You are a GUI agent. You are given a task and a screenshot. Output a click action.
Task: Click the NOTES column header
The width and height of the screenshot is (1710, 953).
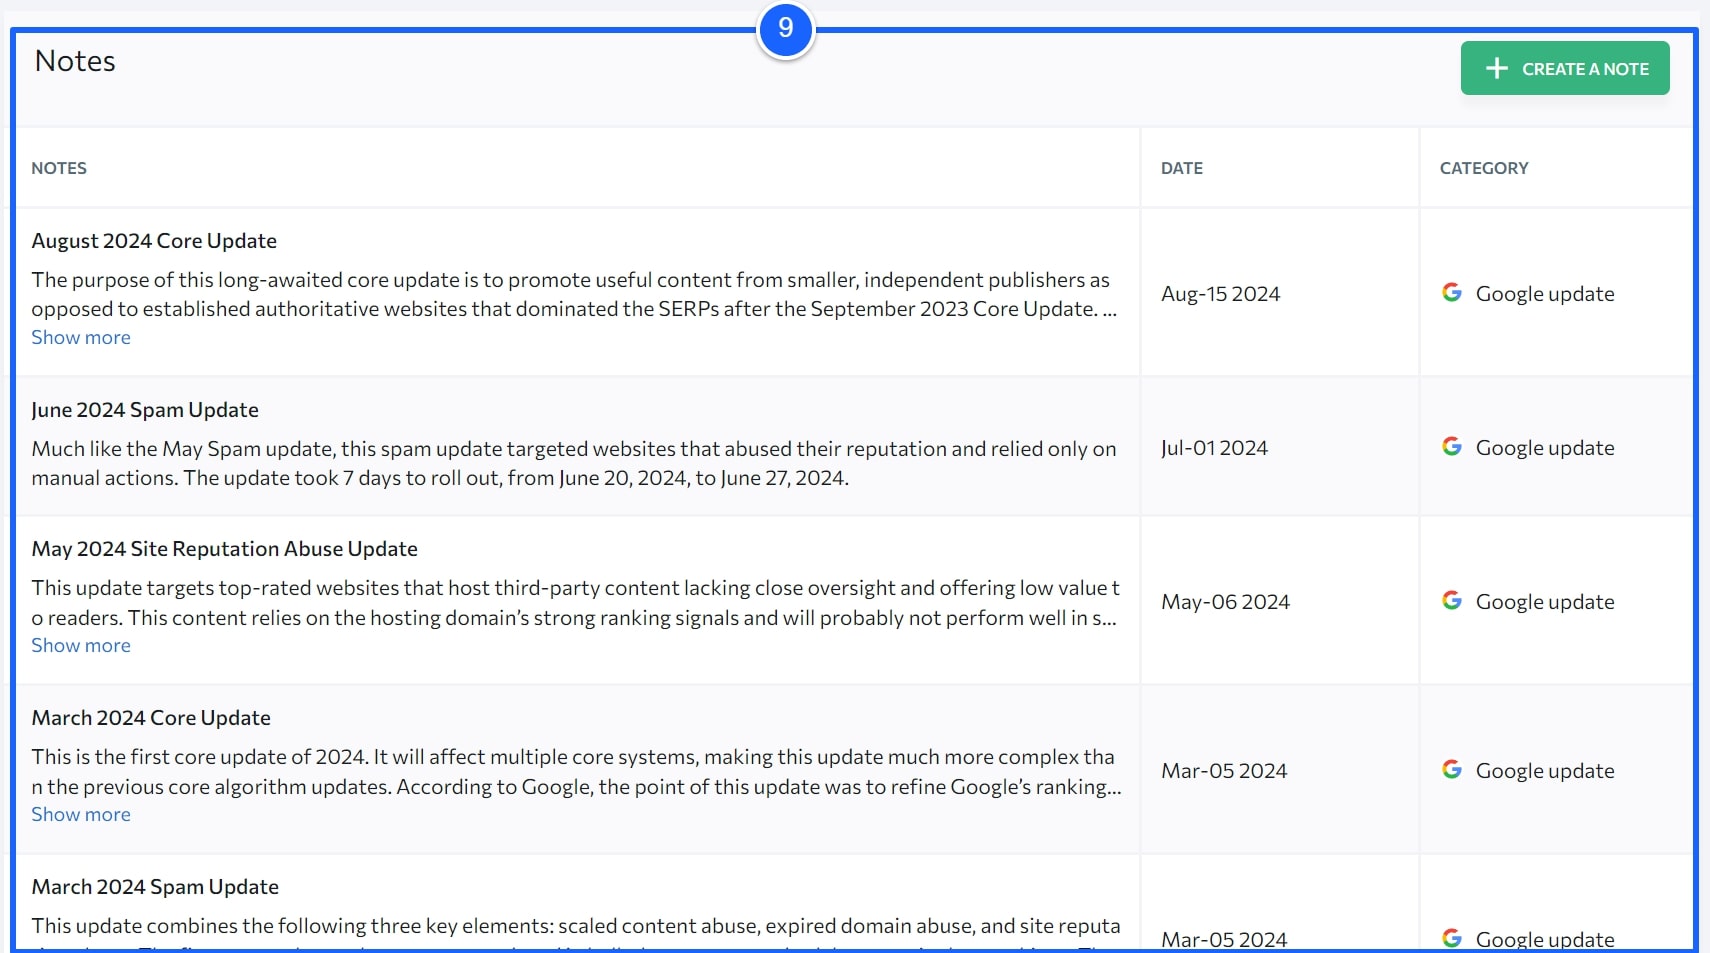tap(59, 168)
